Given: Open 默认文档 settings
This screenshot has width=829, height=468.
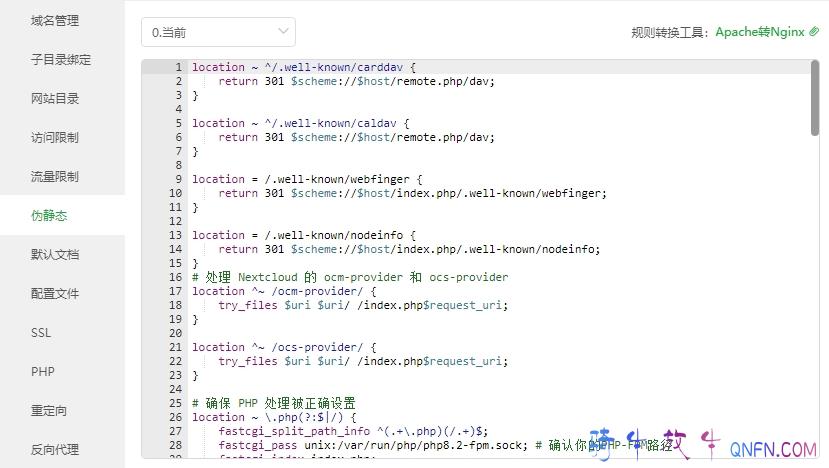Looking at the screenshot, I should [54, 254].
